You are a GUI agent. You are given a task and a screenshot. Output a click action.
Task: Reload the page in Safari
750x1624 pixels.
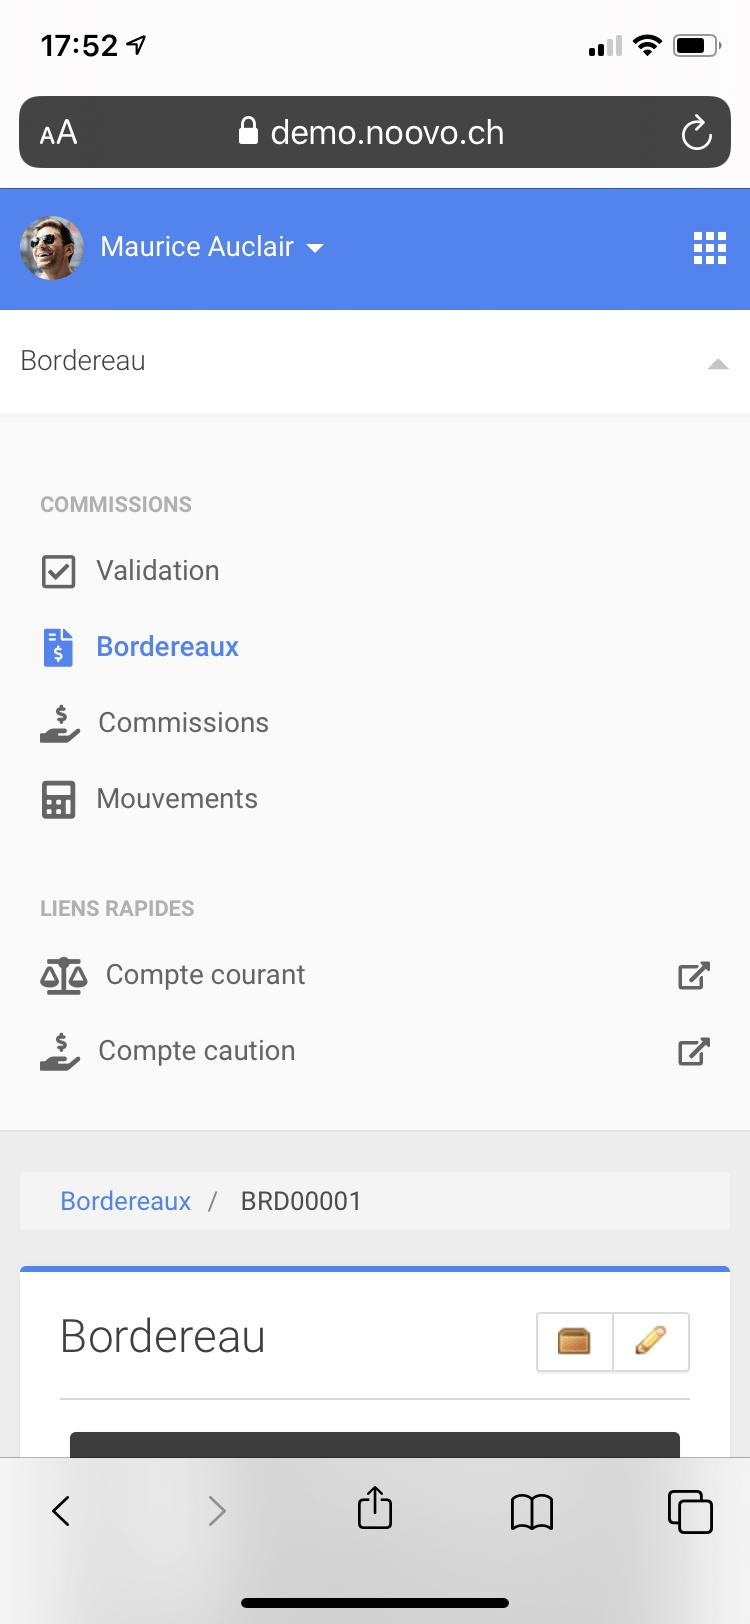696,133
